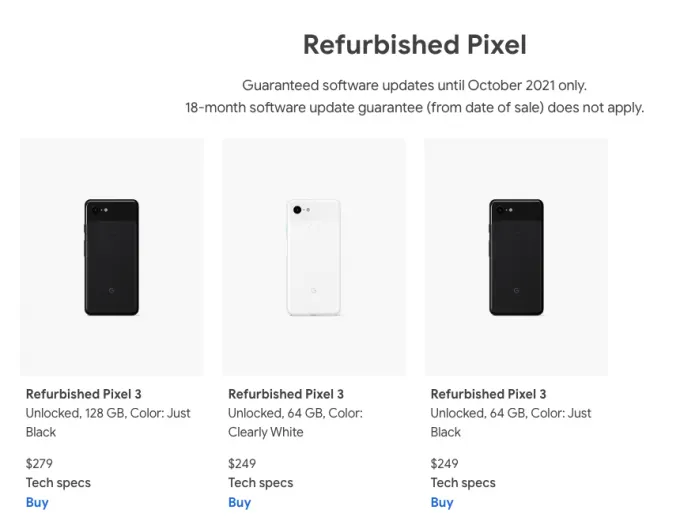Buy the 64 GB Just Black Pixel 3

(442, 503)
